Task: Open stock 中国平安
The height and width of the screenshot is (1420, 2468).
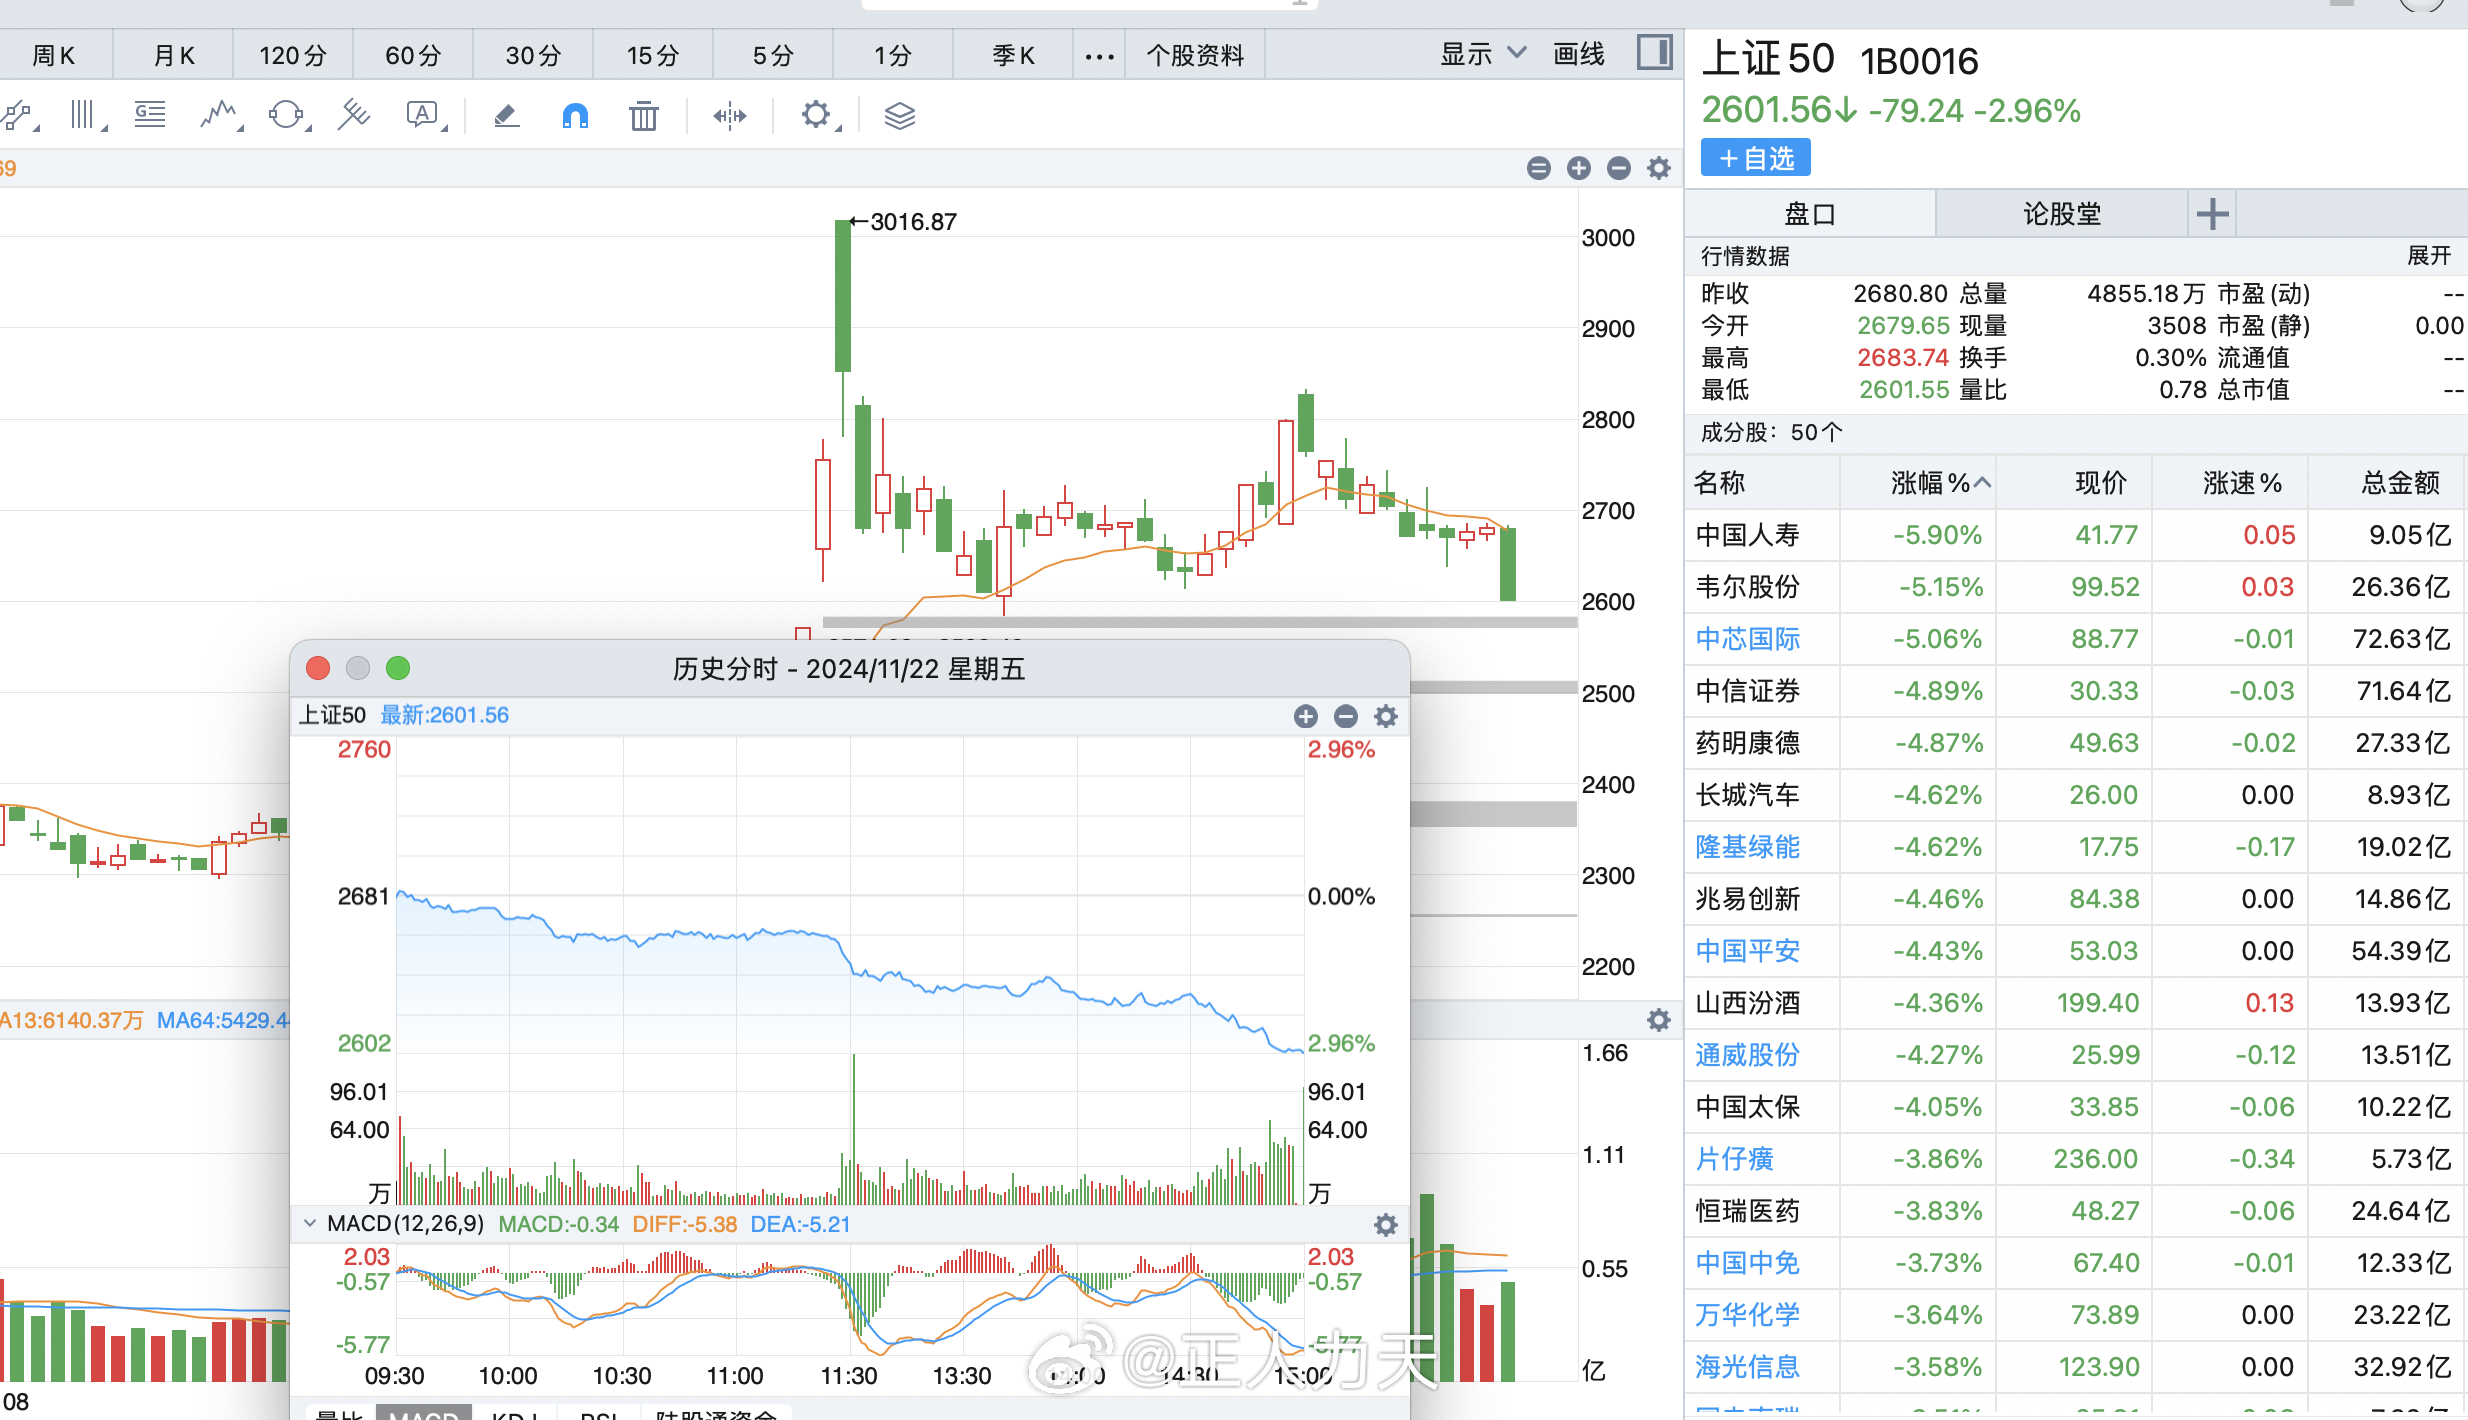Action: pos(1748,951)
